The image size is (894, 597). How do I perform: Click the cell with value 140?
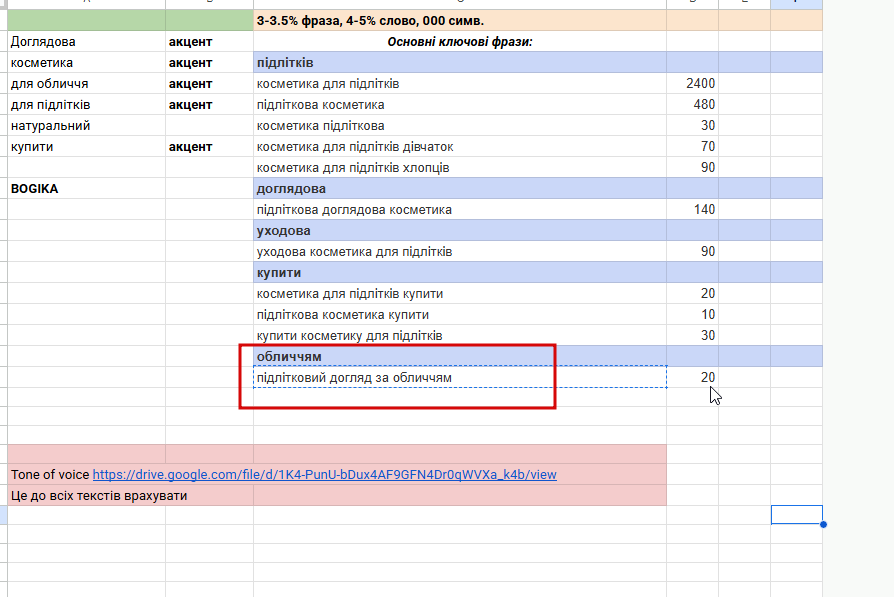(x=692, y=210)
